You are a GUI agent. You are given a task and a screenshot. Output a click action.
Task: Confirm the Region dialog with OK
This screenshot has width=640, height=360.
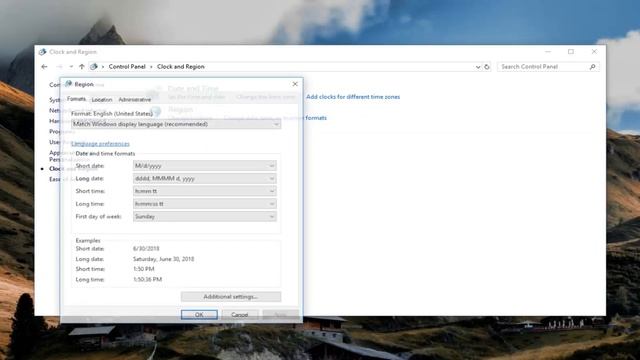coord(199,315)
